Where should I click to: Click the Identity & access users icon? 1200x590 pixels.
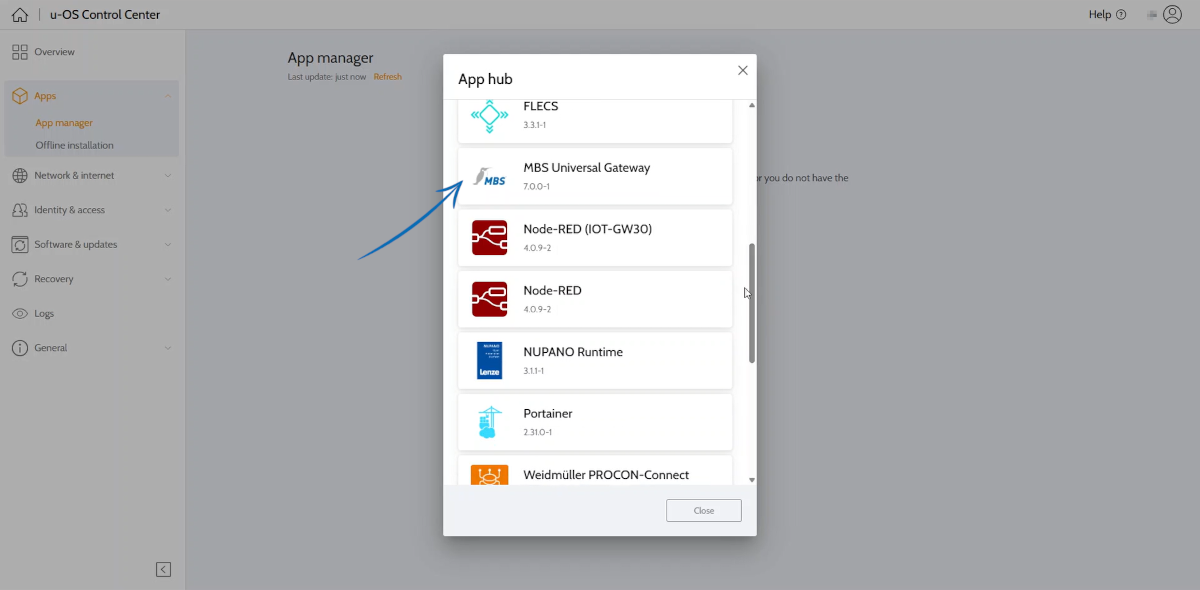point(20,210)
